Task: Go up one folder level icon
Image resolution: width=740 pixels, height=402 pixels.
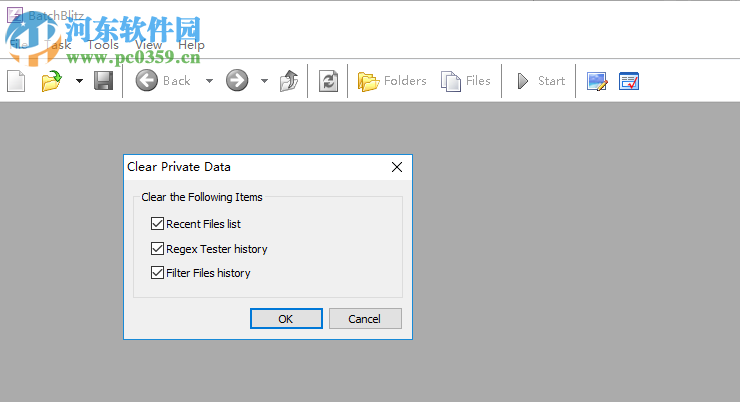Action: point(289,81)
